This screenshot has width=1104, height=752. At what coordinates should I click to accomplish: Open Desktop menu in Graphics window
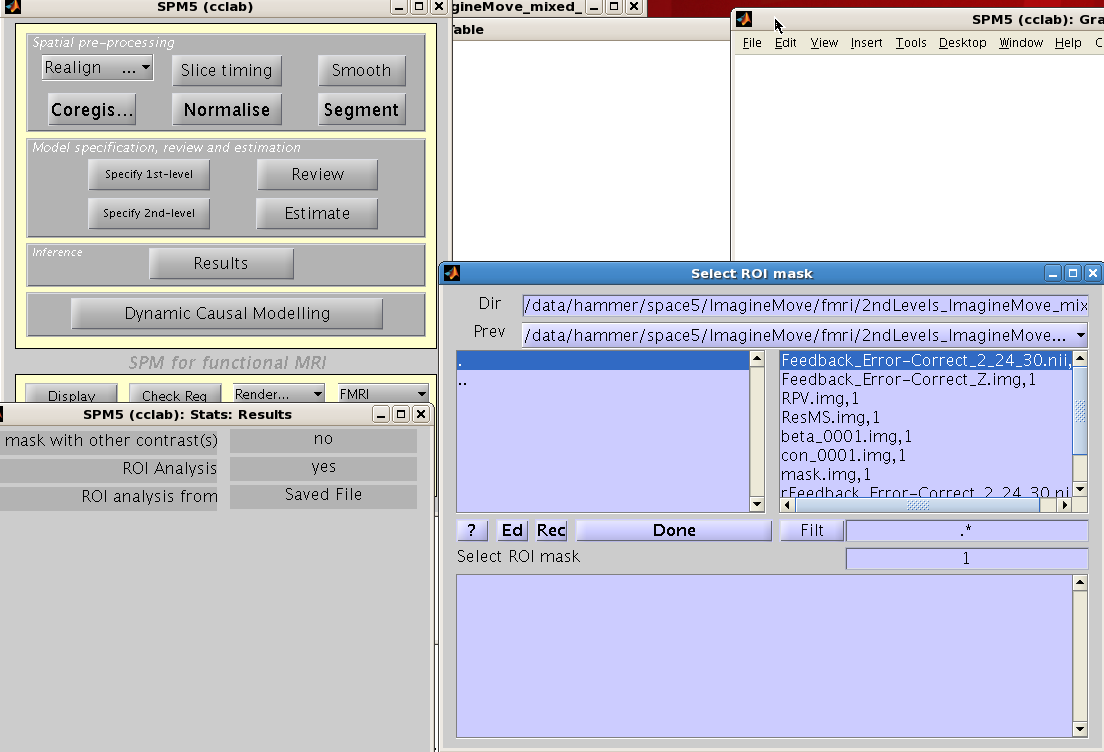962,43
